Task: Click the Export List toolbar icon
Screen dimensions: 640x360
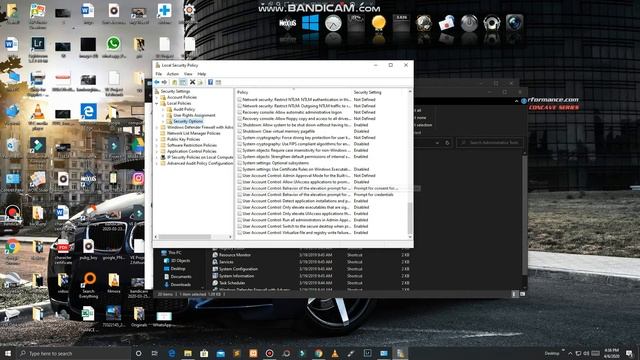Action: point(200,82)
